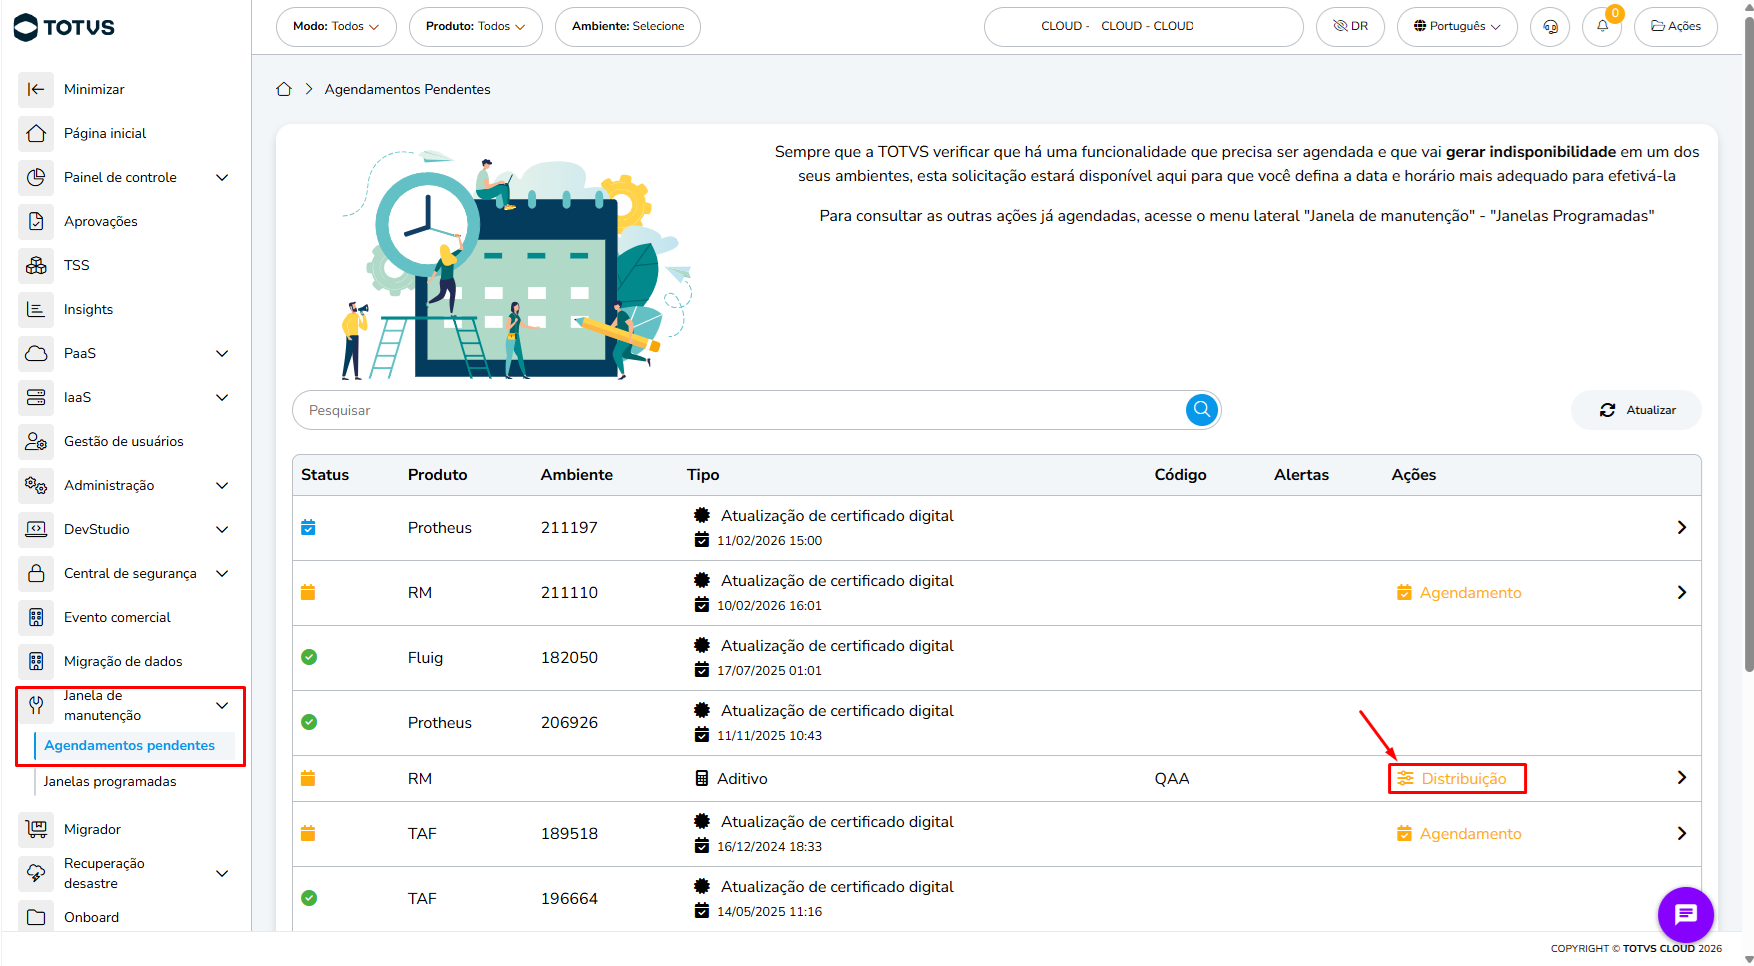Select Janelas programadas submenu item
Image resolution: width=1754 pixels, height=966 pixels.
110,781
